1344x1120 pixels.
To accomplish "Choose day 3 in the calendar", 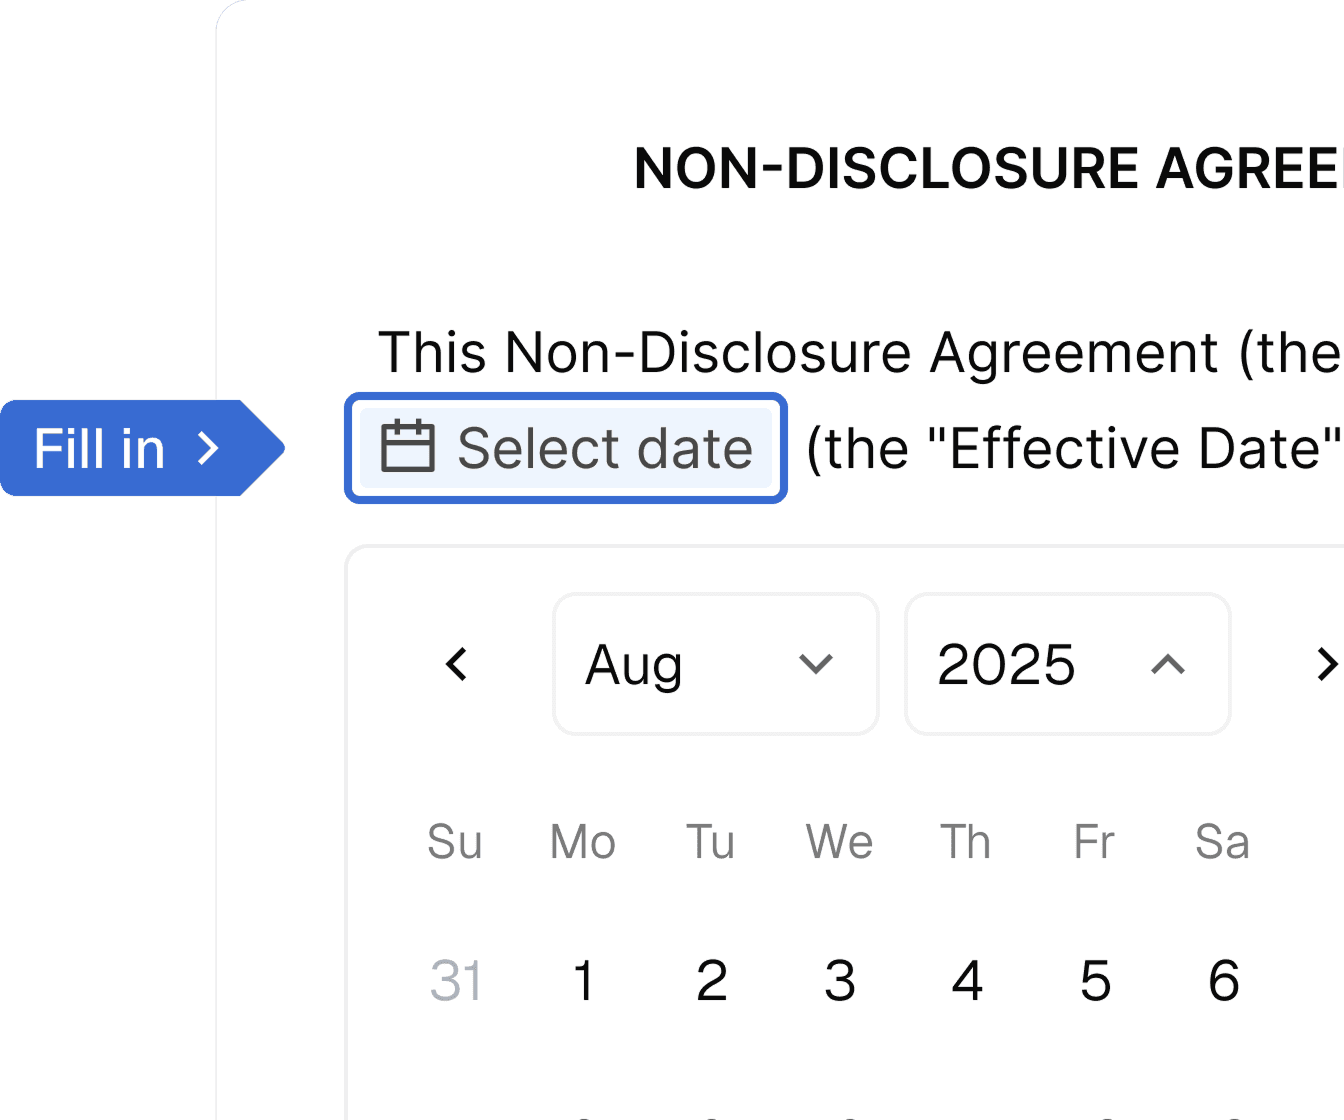I will (840, 980).
